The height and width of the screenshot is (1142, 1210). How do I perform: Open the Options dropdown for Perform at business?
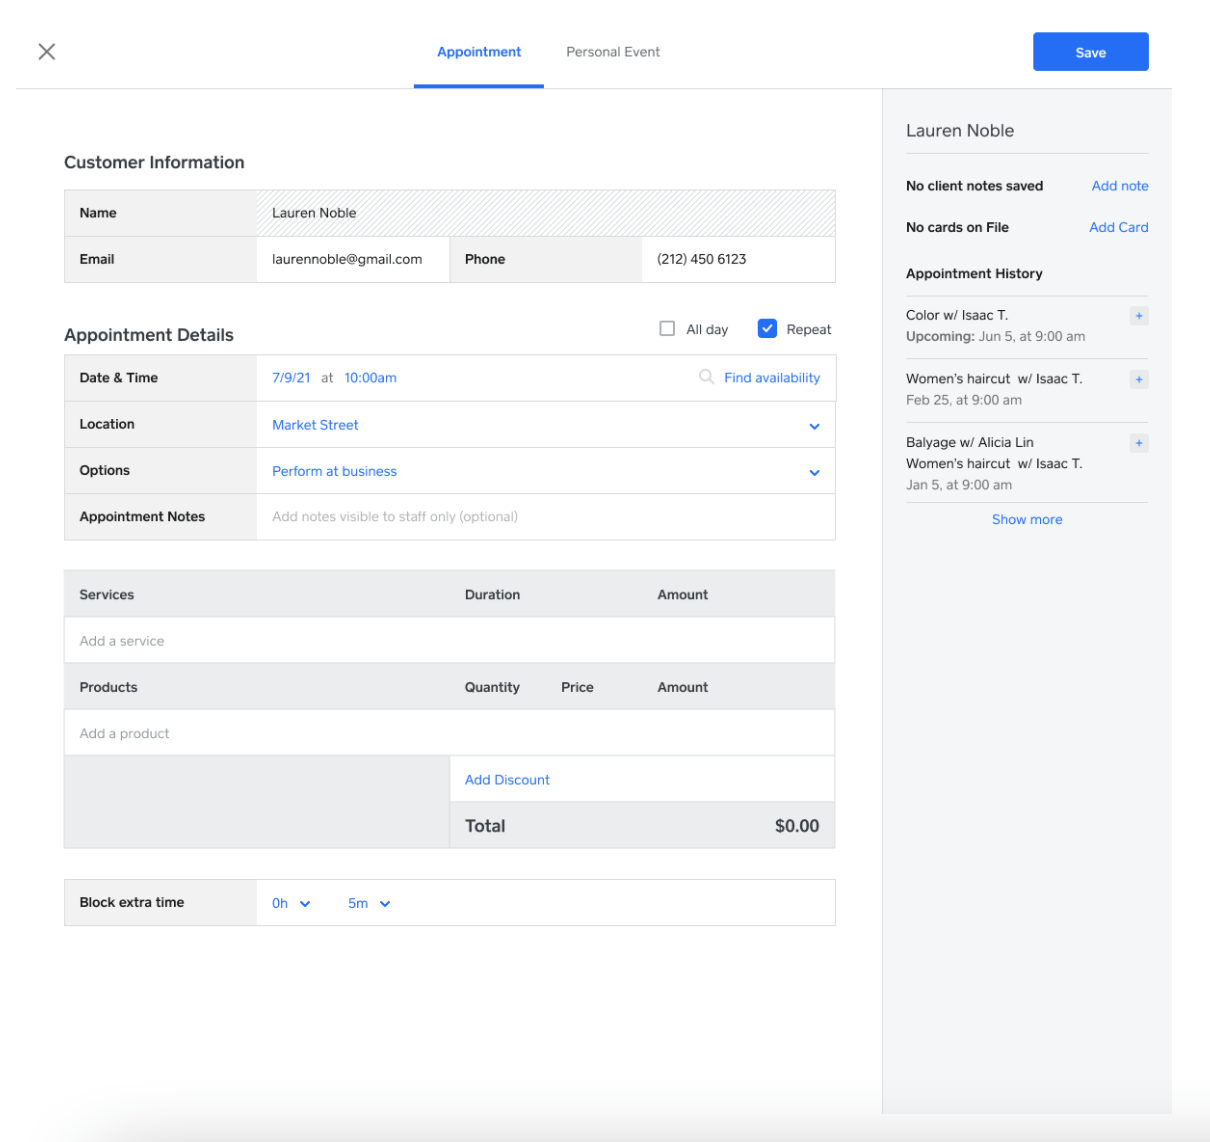(814, 471)
